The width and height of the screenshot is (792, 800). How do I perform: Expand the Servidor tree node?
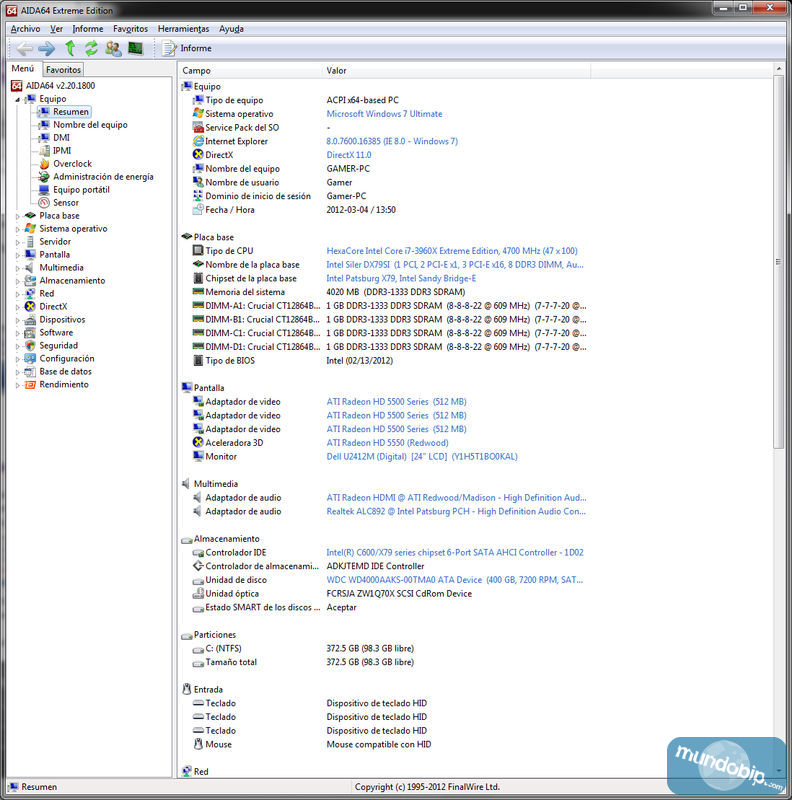point(17,242)
